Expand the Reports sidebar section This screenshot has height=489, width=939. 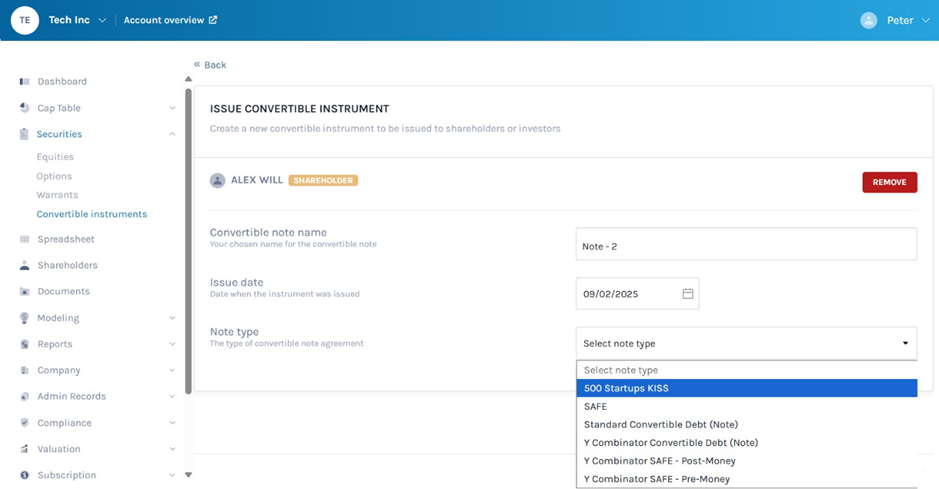click(x=172, y=344)
